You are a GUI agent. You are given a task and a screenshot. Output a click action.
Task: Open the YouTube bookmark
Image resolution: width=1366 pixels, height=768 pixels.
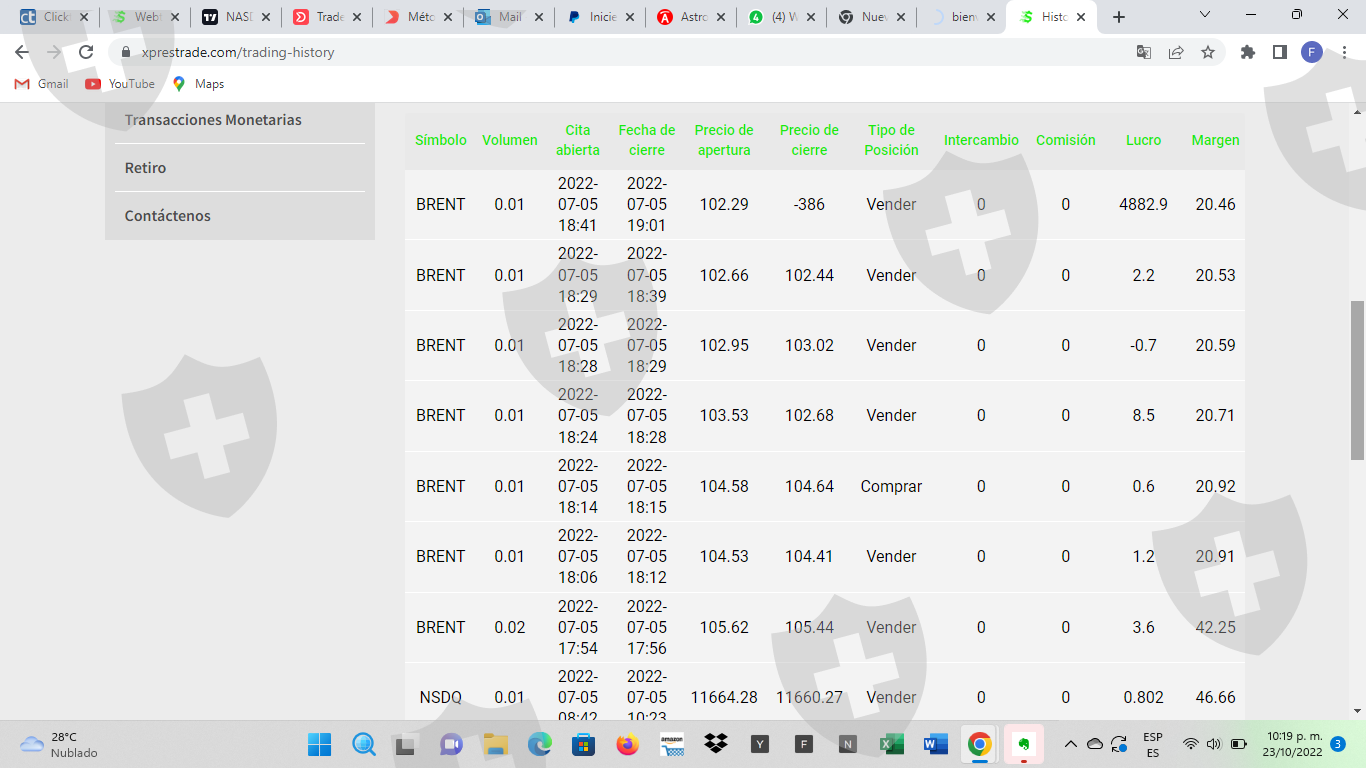120,84
